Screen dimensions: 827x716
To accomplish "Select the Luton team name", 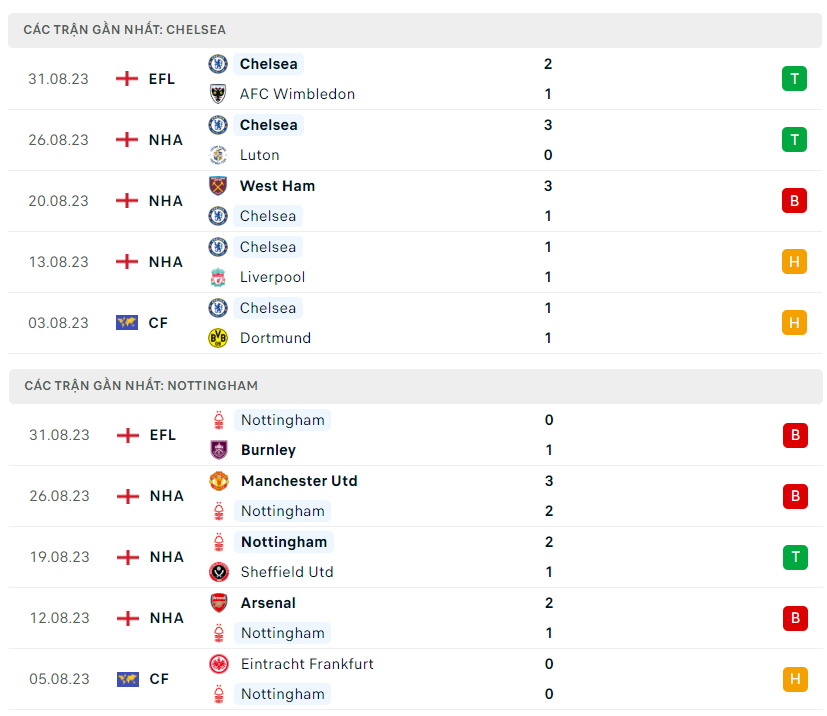I will (x=260, y=155).
